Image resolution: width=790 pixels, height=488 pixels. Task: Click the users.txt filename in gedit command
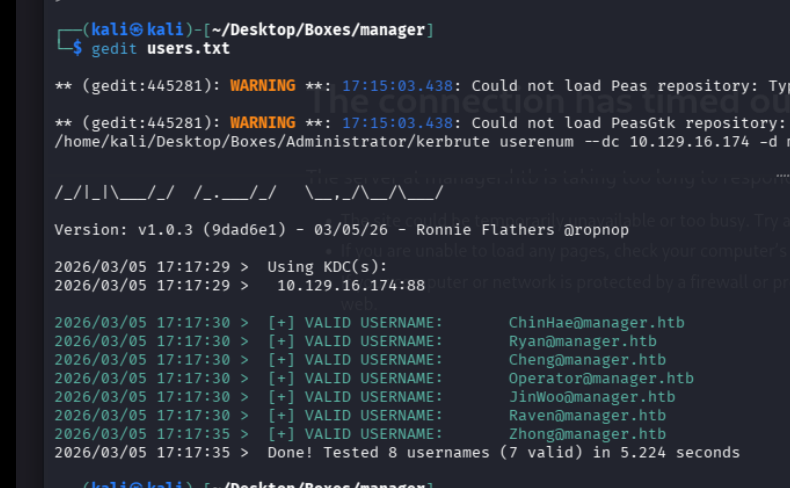(x=188, y=48)
